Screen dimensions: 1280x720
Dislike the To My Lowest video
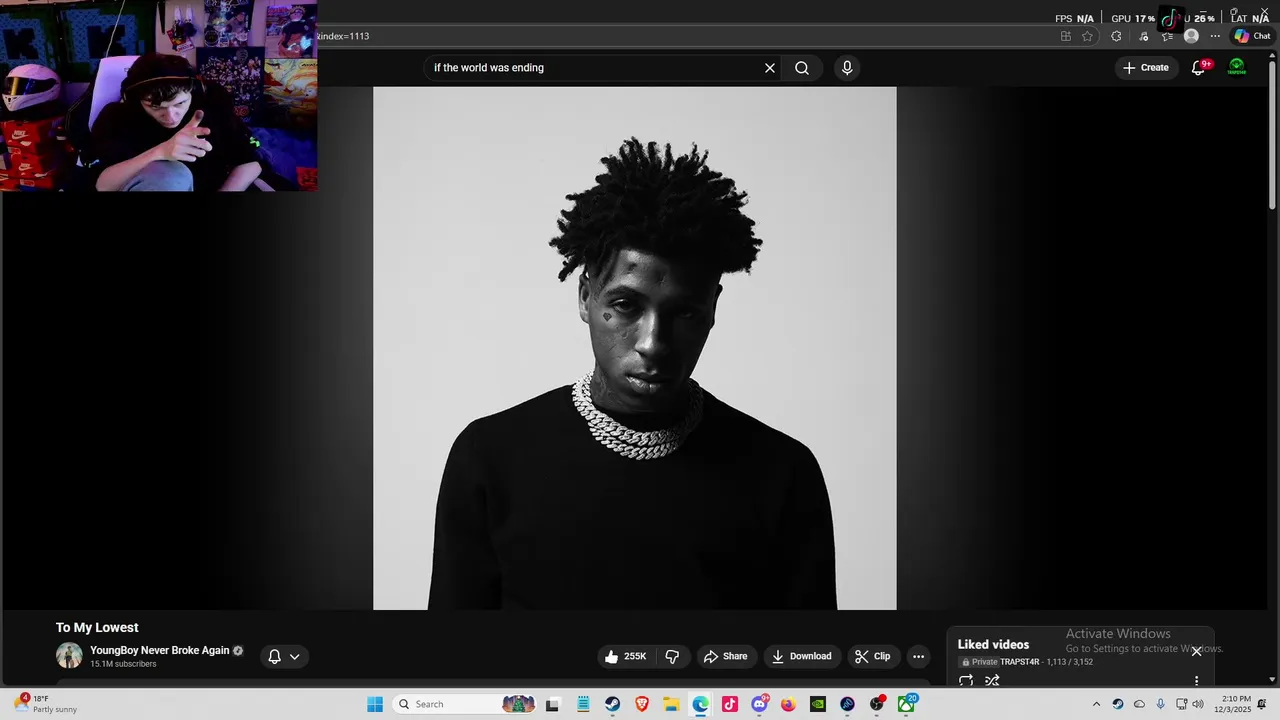pos(672,656)
